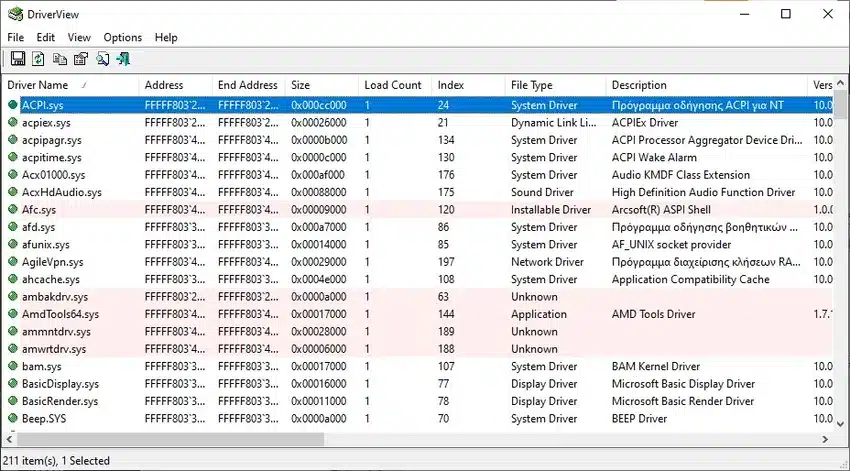
Task: Click the size value 0x000af000
Action: pos(318,175)
